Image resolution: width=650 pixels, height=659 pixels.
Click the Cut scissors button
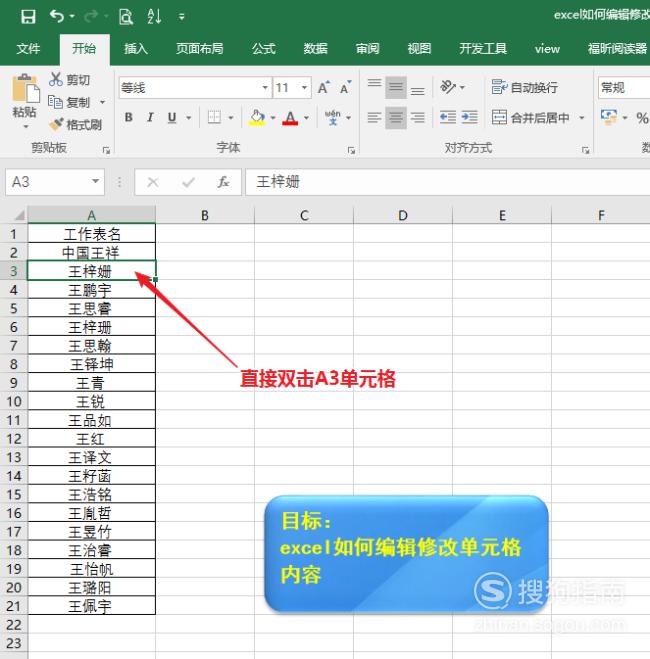pyautogui.click(x=69, y=79)
